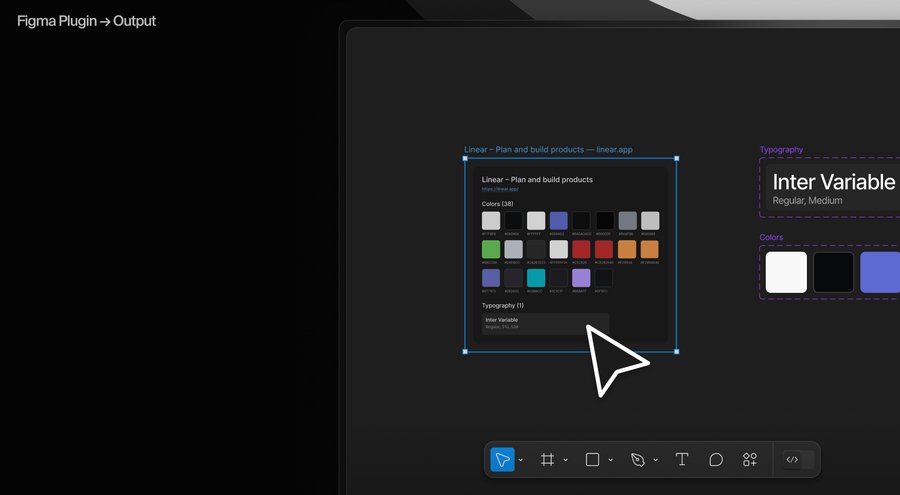This screenshot has width=900, height=495.
Task: Pick the indigo swatch starting the third row
Action: (x=491, y=278)
